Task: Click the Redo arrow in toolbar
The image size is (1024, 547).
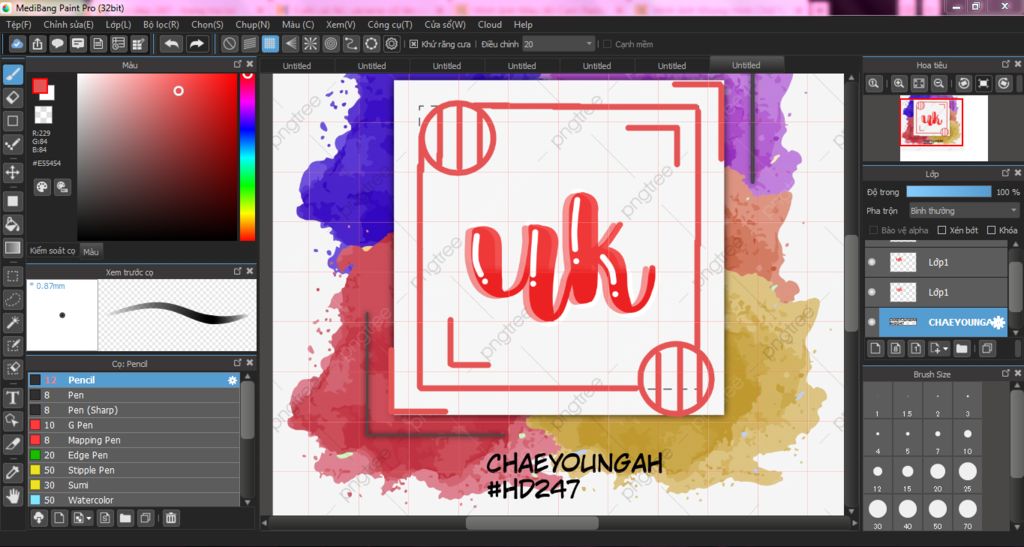Action: [197, 44]
